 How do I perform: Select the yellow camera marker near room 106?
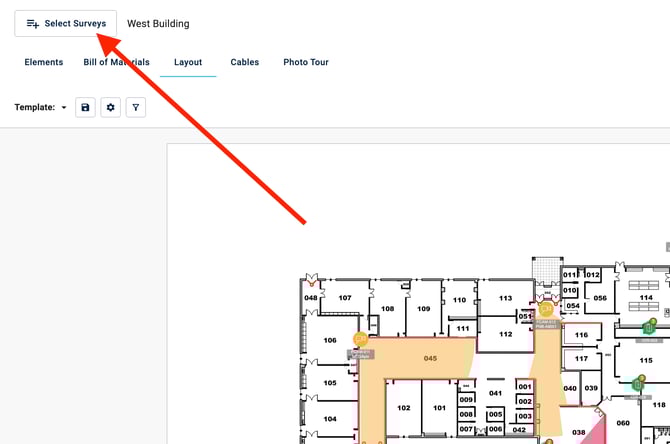pyautogui.click(x=360, y=340)
